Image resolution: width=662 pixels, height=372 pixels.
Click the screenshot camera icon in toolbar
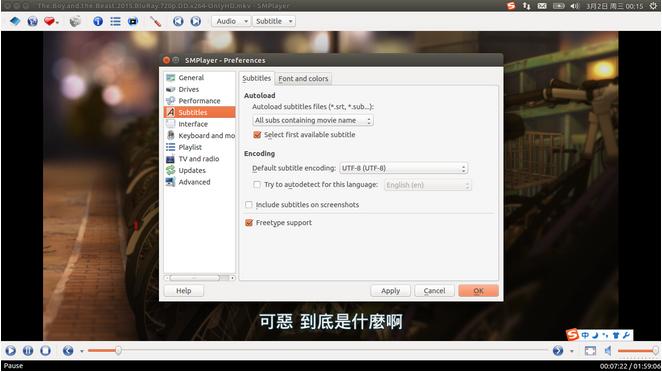click(x=75, y=21)
